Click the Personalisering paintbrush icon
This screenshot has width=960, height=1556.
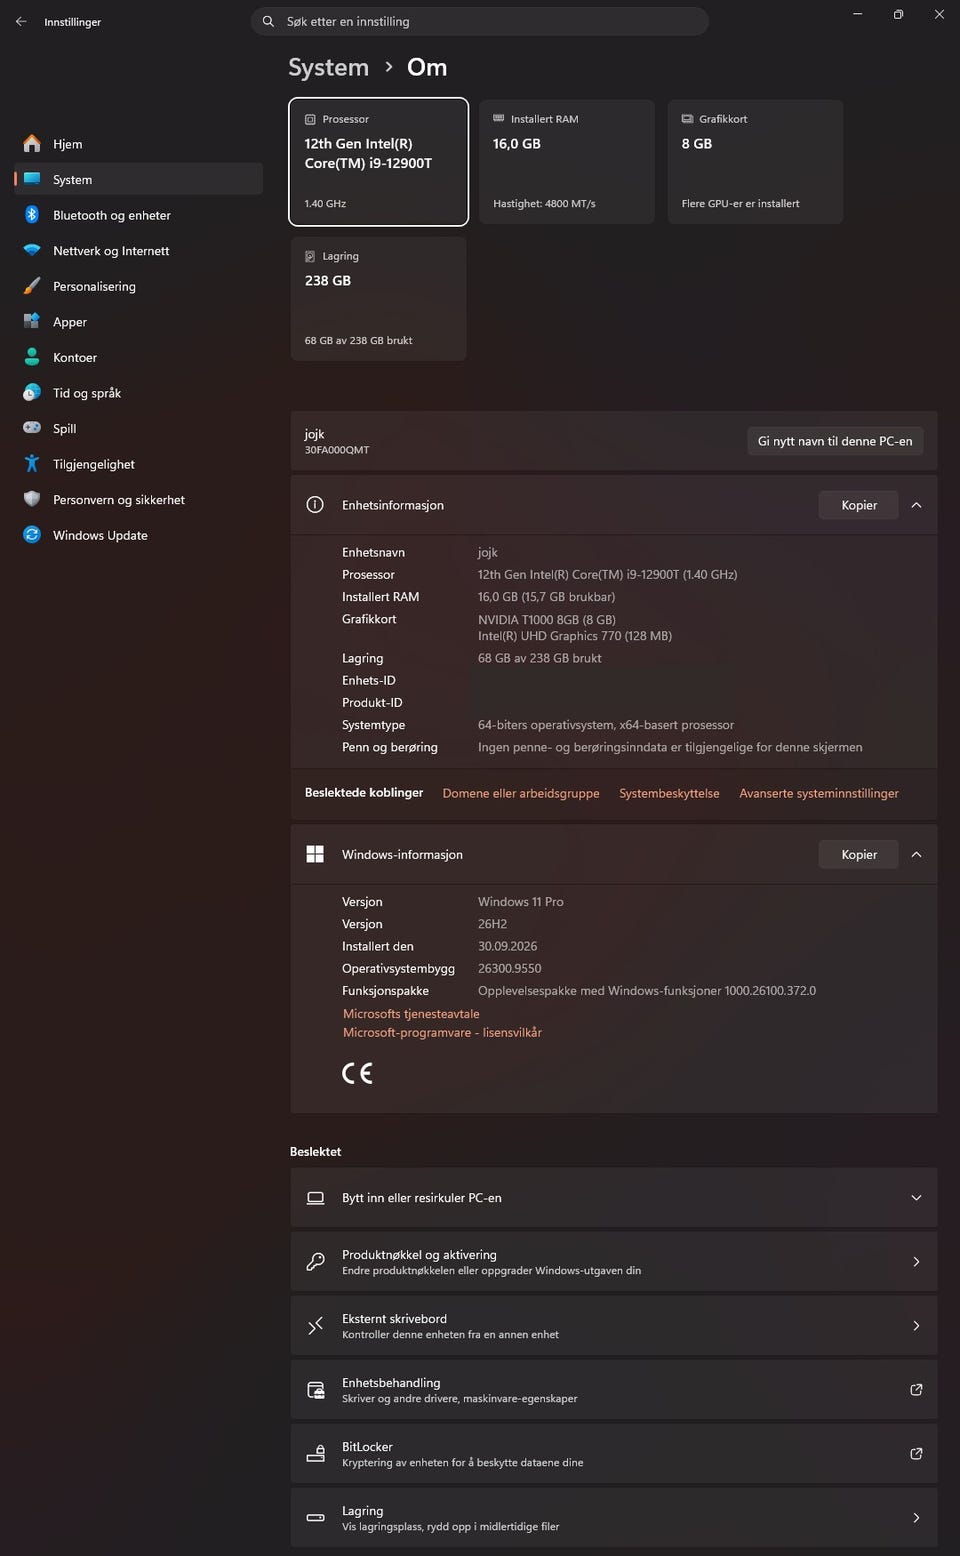pos(32,286)
